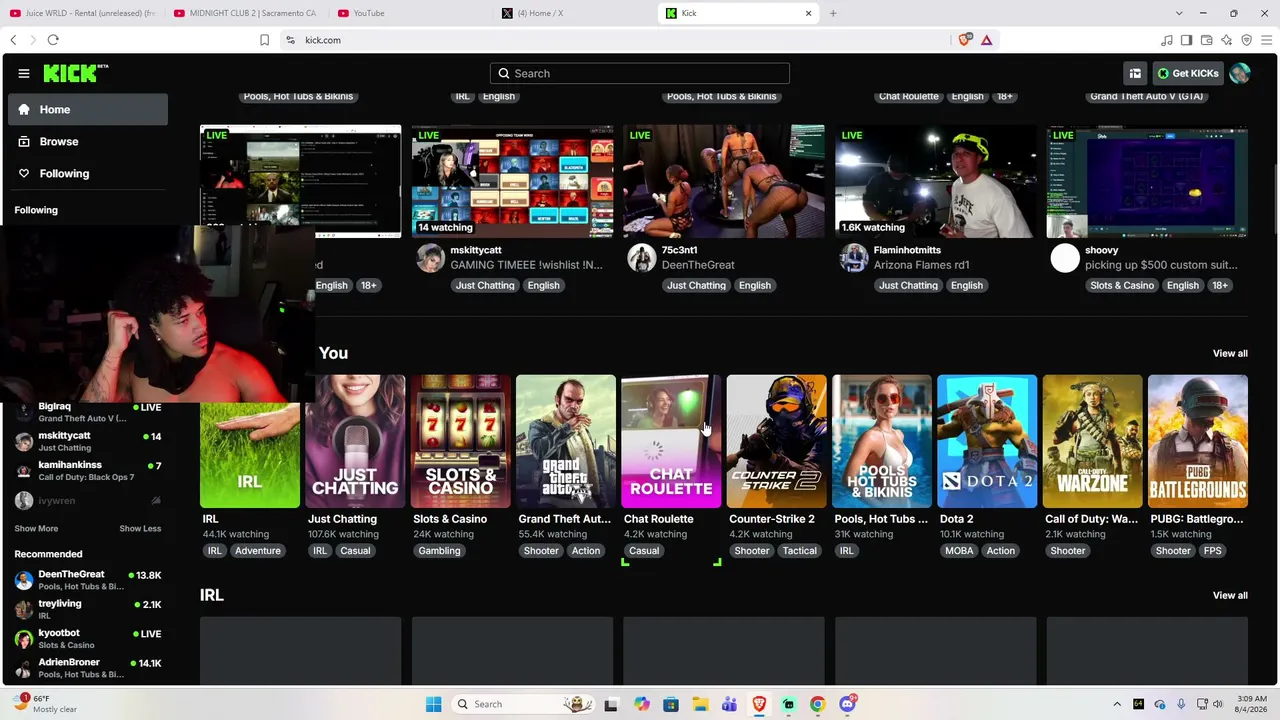Viewport: 1280px width, 720px height.
Task: Open the PUBG Battlegrounds category card
Action: pos(1198,441)
